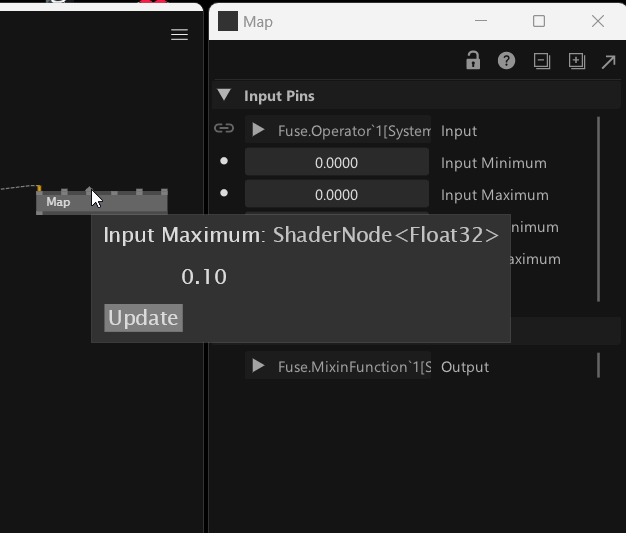The image size is (626, 533).
Task: Collapse all categories with the minus icon
Action: tap(542, 61)
